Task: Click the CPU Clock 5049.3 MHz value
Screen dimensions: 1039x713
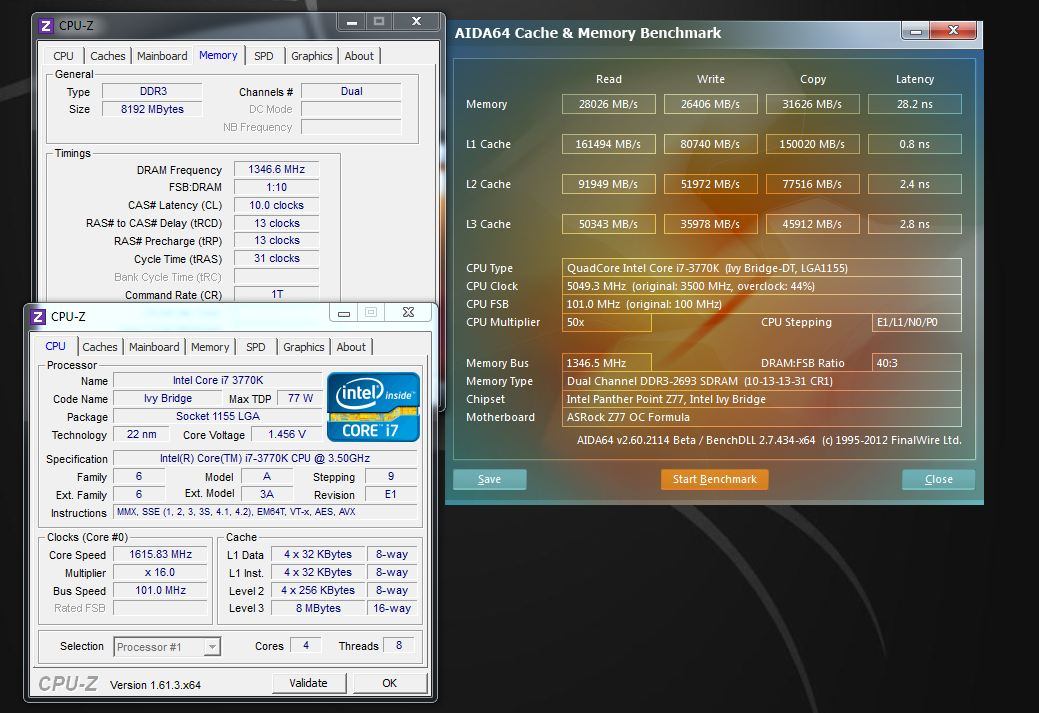Action: coord(761,286)
